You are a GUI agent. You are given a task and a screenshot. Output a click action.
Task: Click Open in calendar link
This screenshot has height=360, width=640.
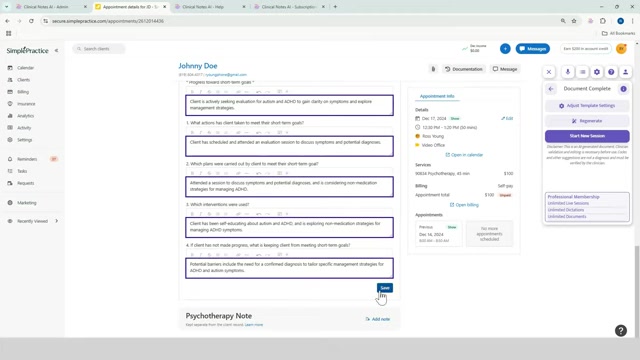[464, 155]
